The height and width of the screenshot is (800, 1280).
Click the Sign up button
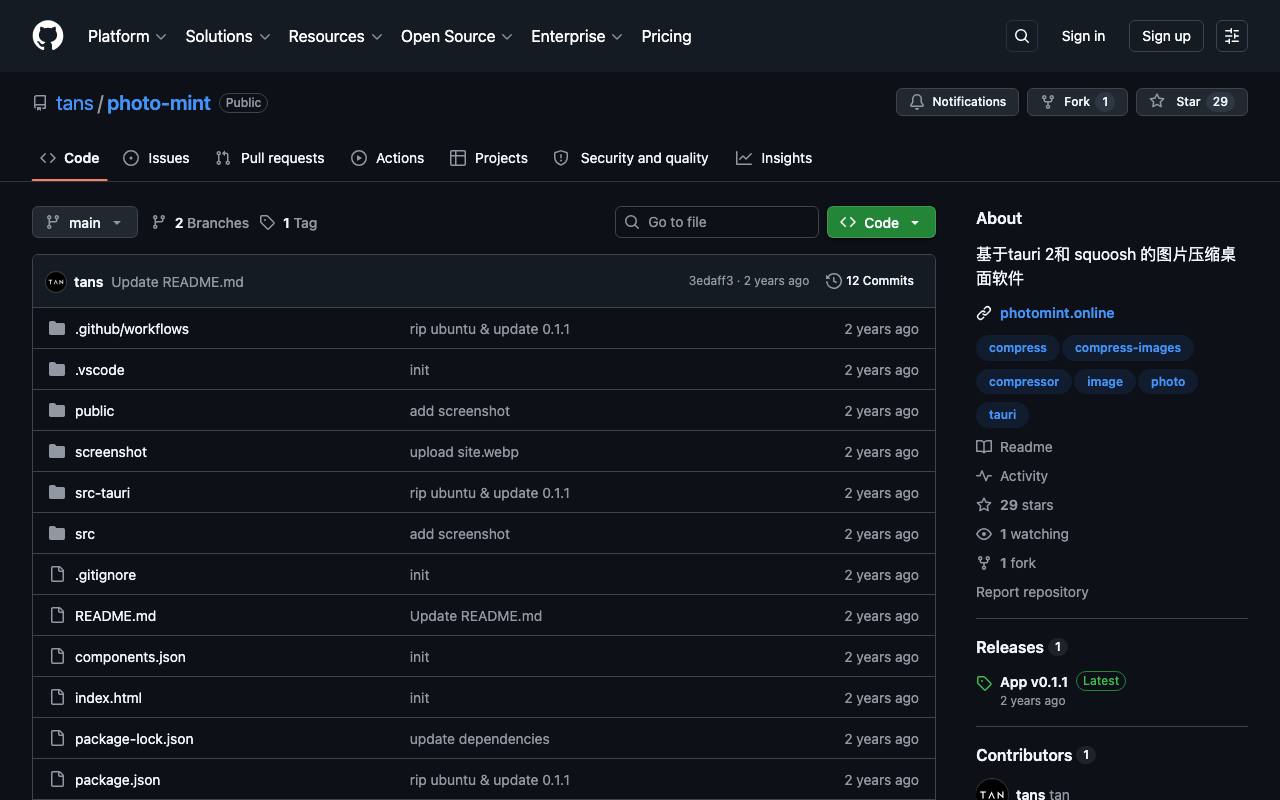coord(1166,36)
